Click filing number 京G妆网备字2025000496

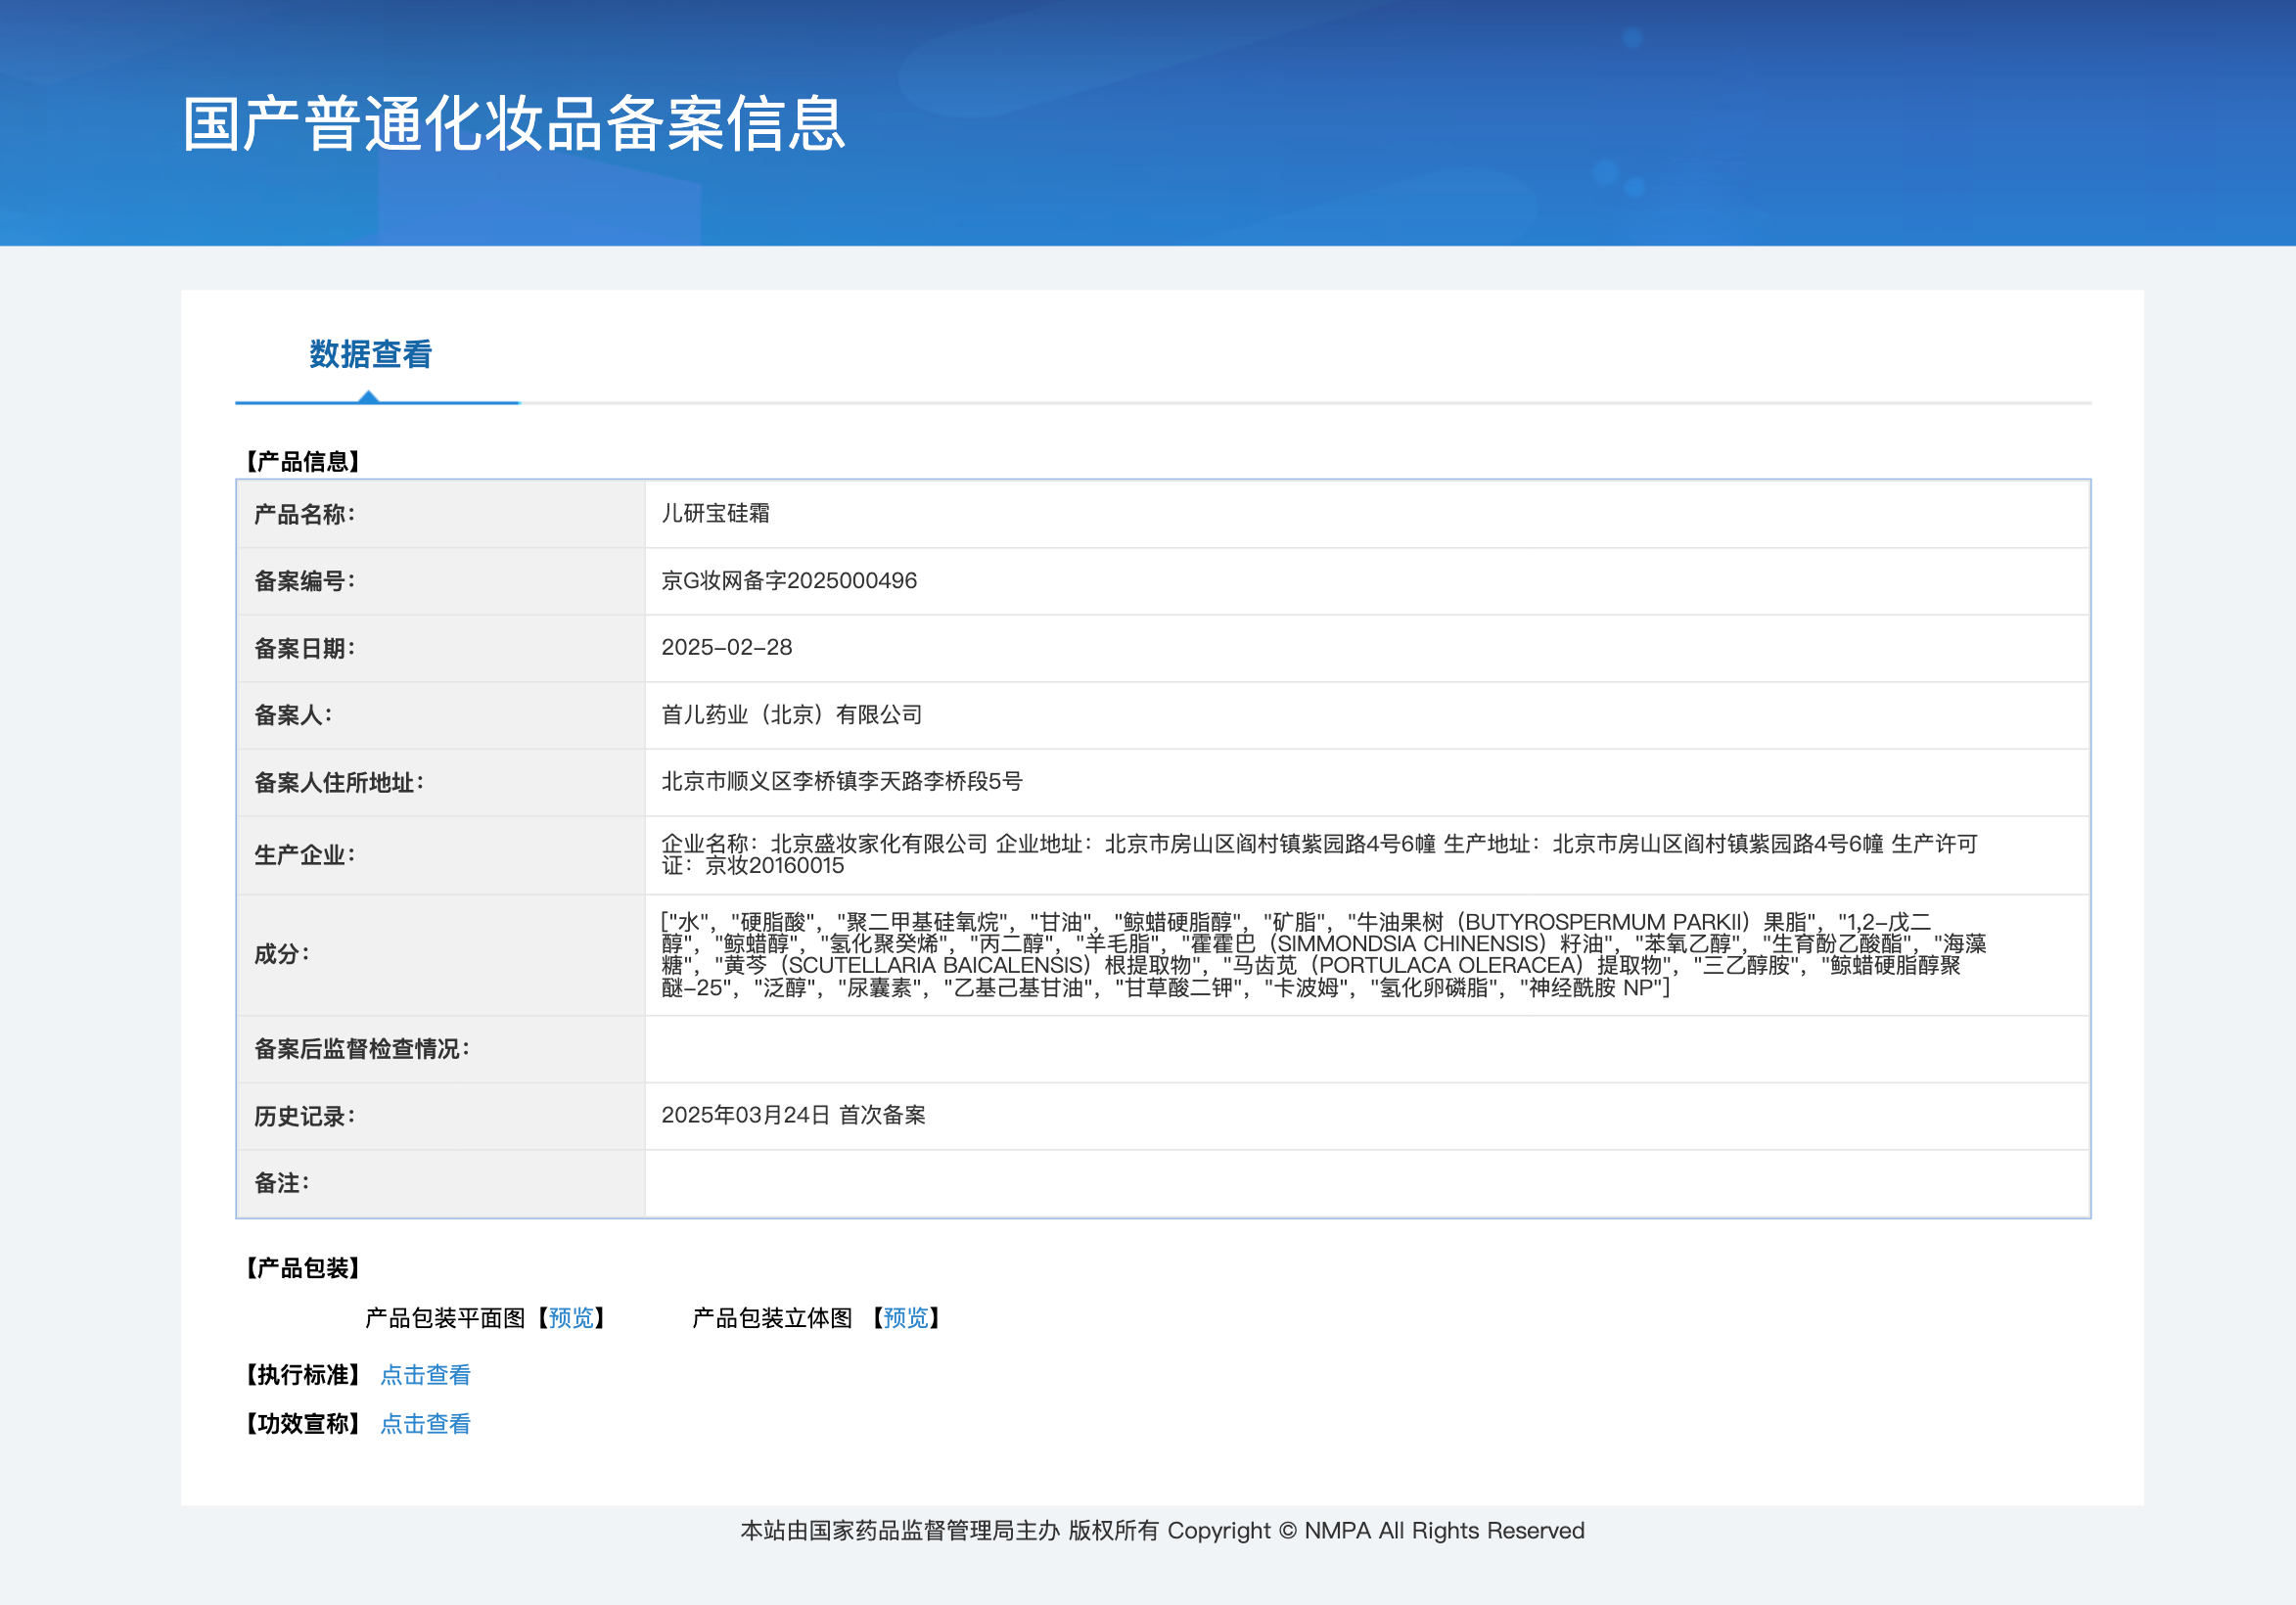788,581
